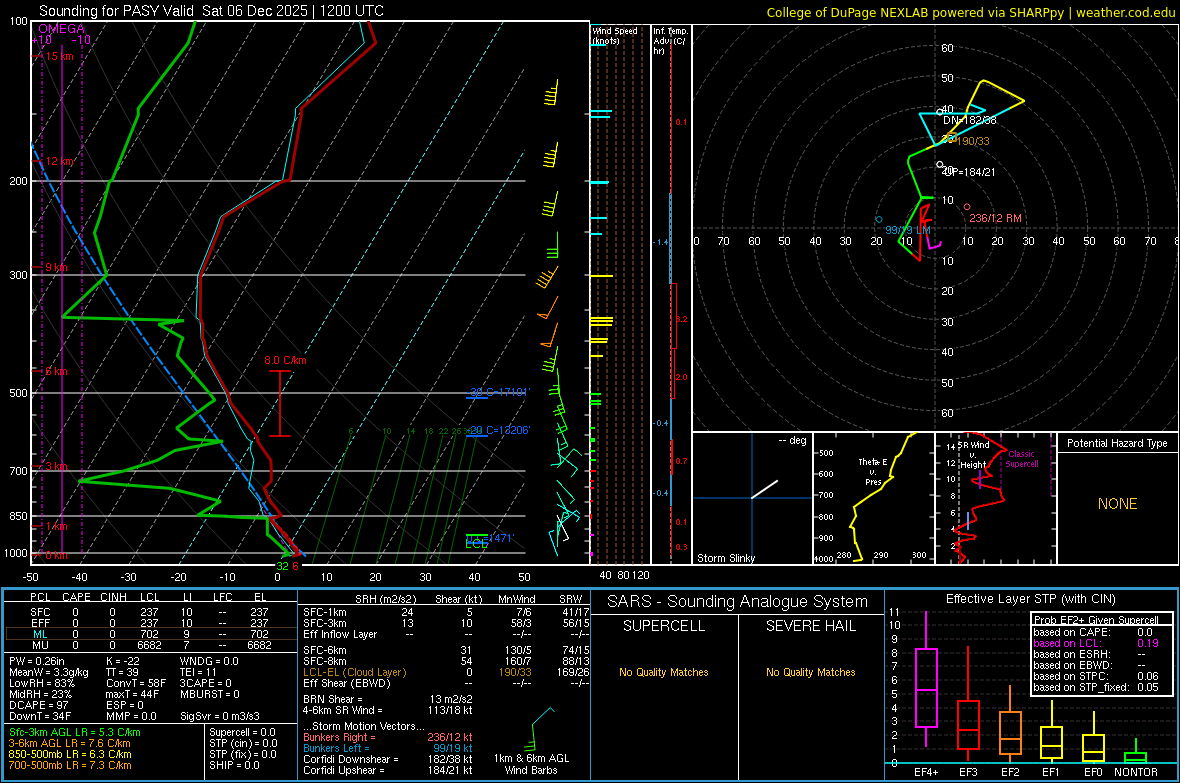This screenshot has height=783, width=1180.
Task: Click the magenta "based on LCL: 0.19" line
Action: 1096,643
